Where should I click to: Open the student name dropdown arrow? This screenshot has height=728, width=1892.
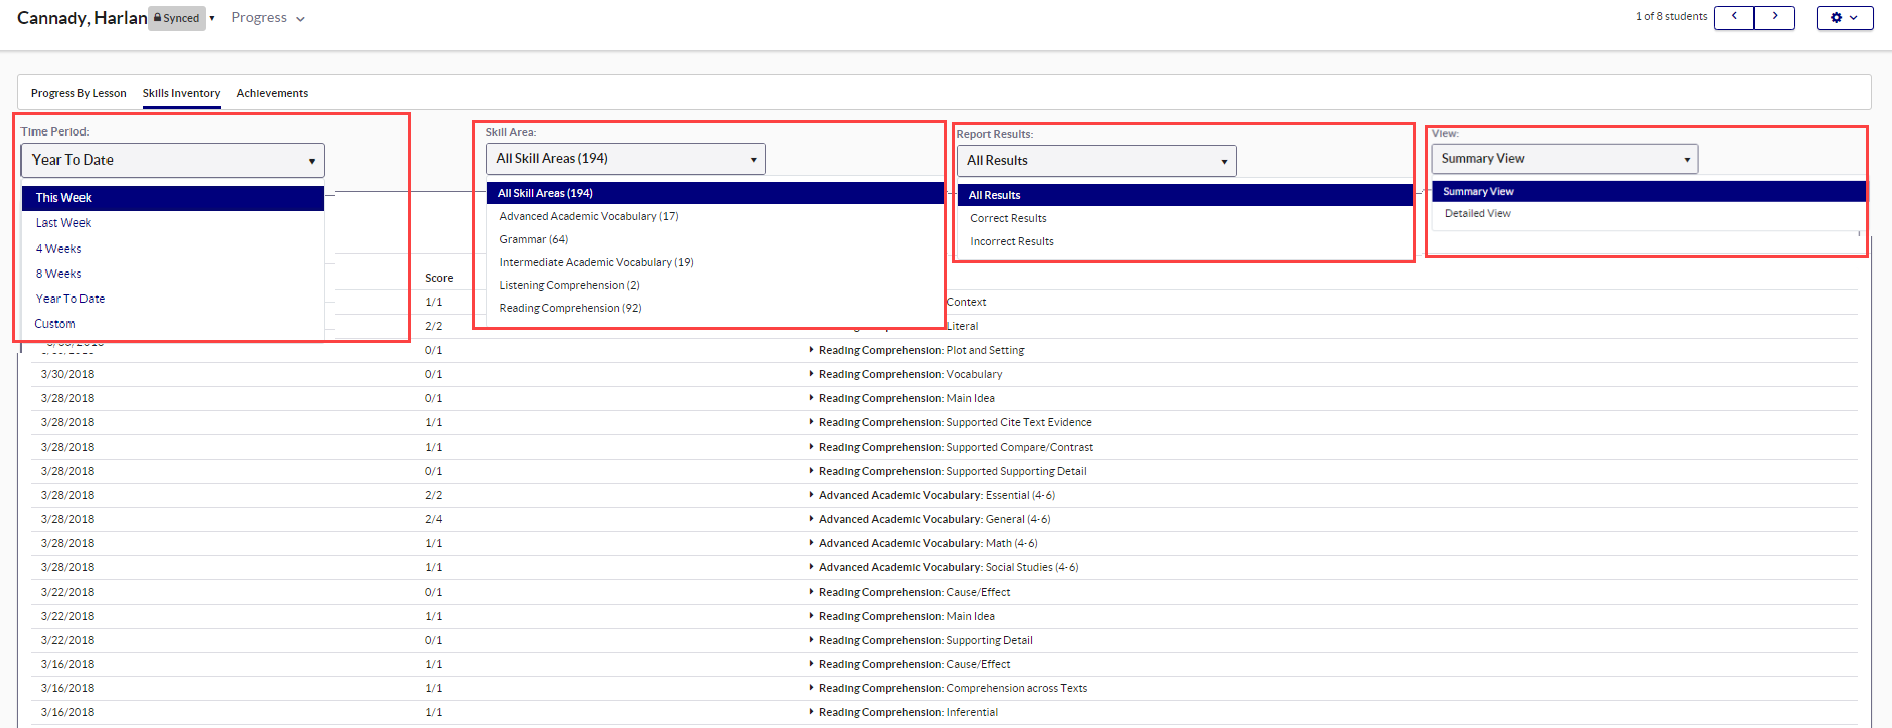pyautogui.click(x=212, y=18)
